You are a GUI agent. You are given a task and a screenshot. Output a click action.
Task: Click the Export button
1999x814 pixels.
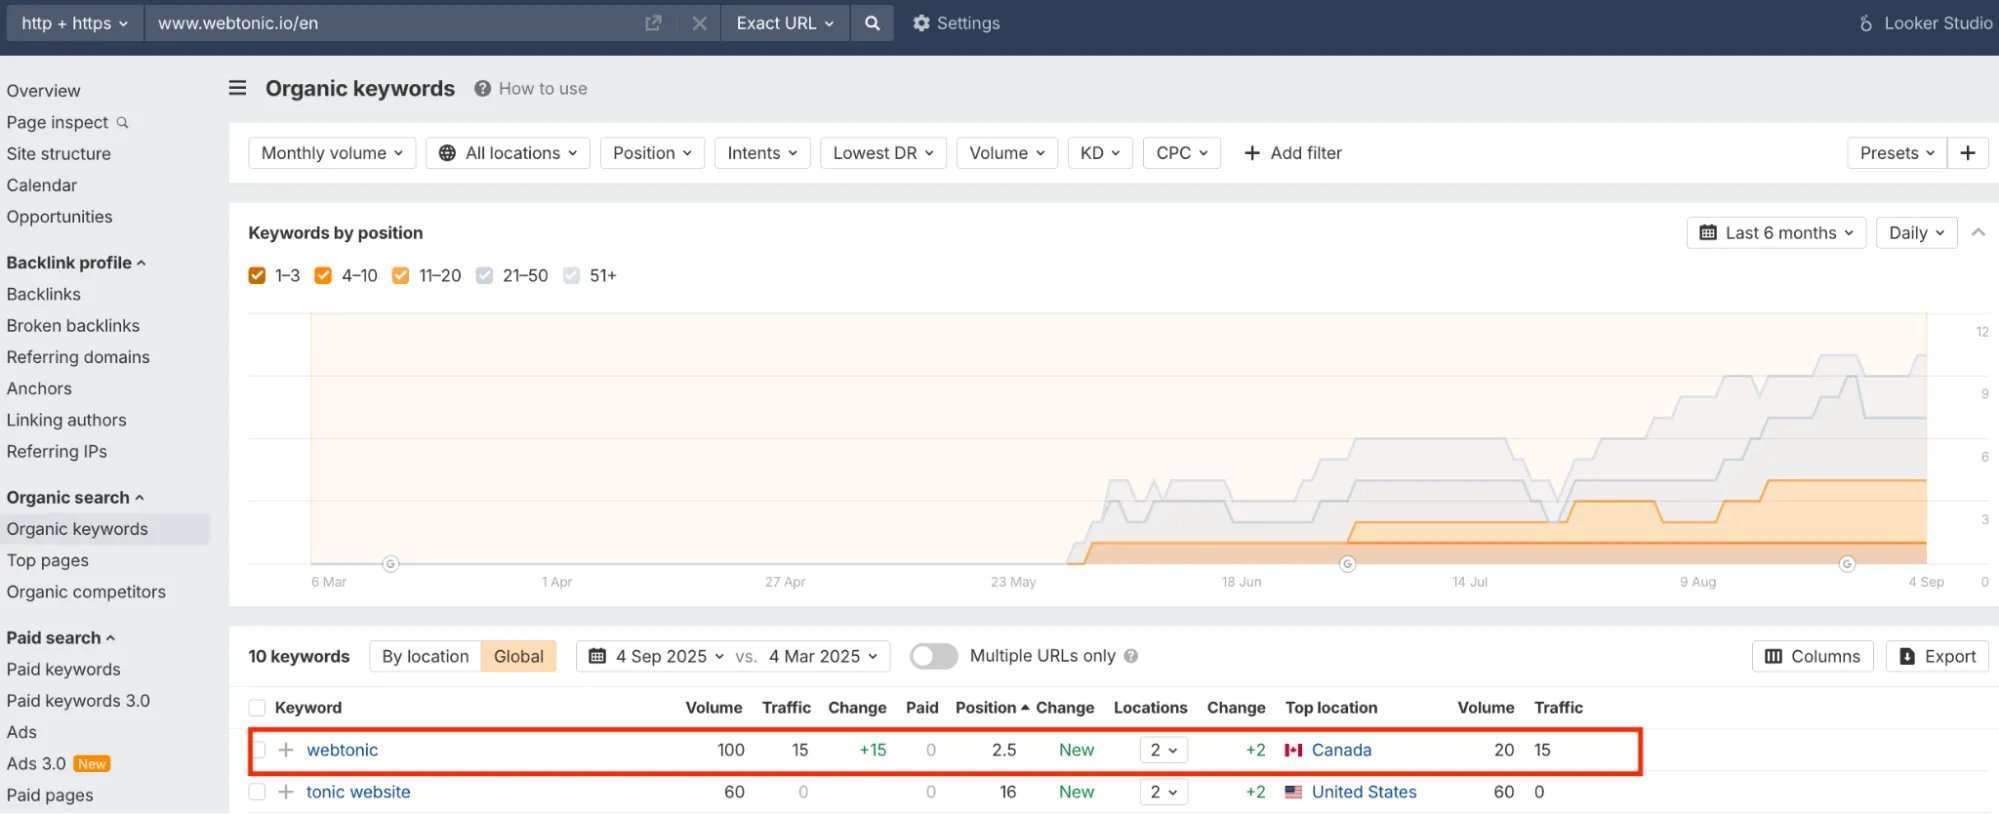click(1937, 656)
